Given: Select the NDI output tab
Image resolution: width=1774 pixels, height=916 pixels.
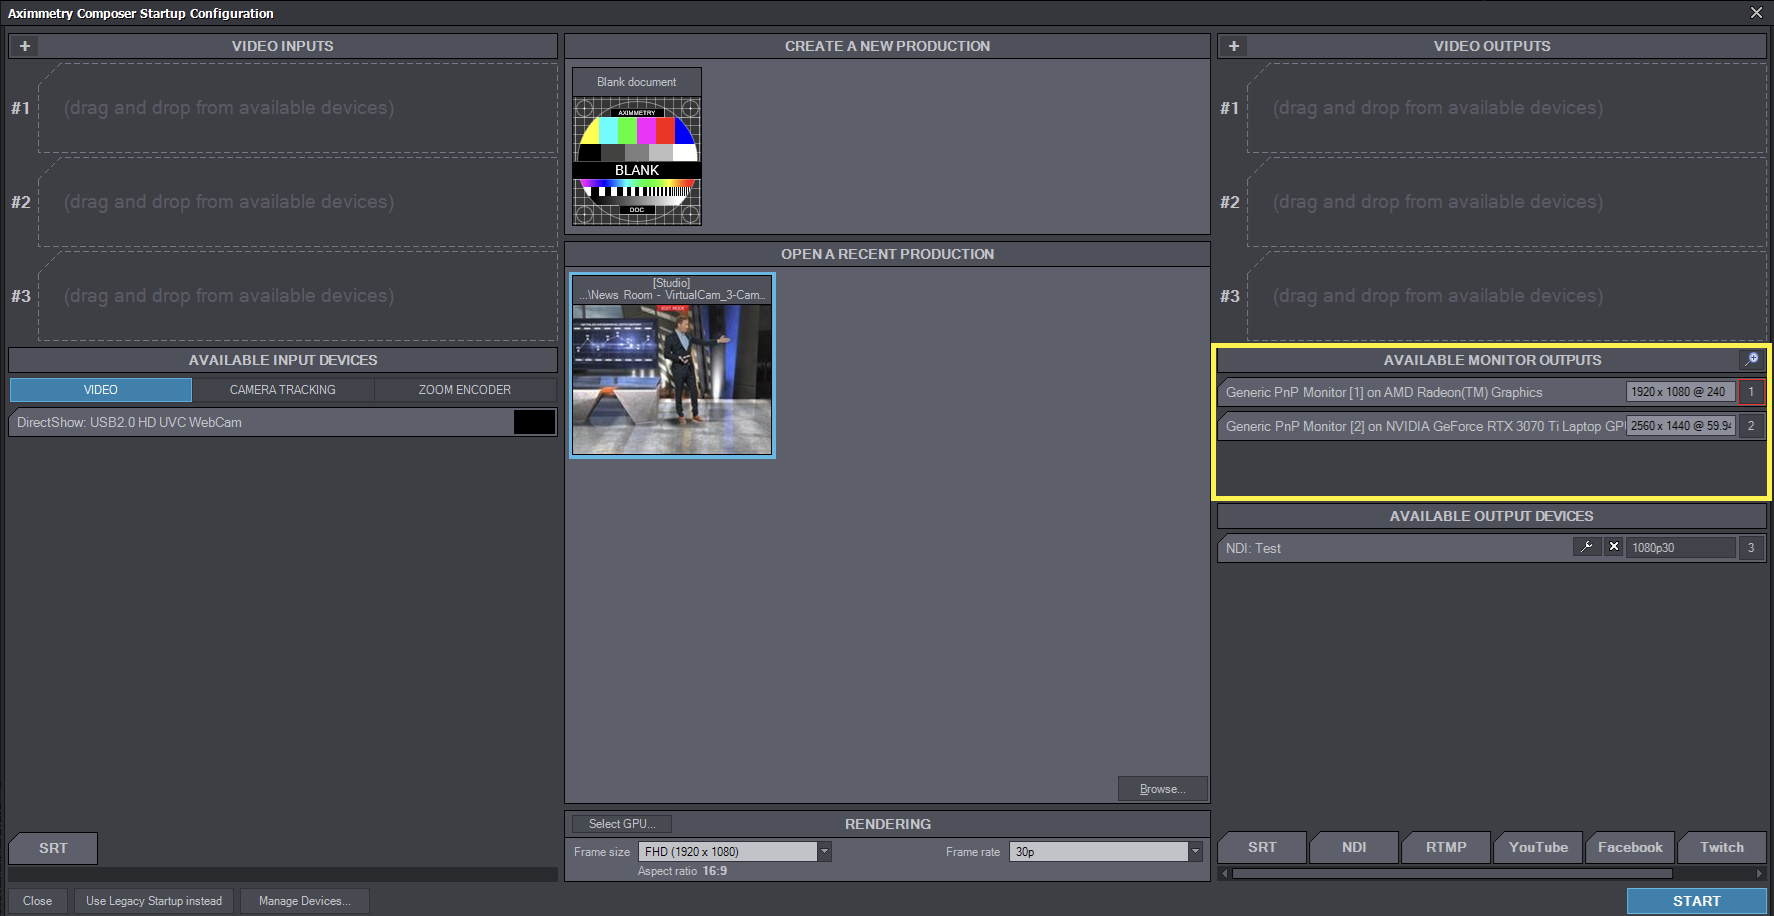Looking at the screenshot, I should pos(1354,847).
